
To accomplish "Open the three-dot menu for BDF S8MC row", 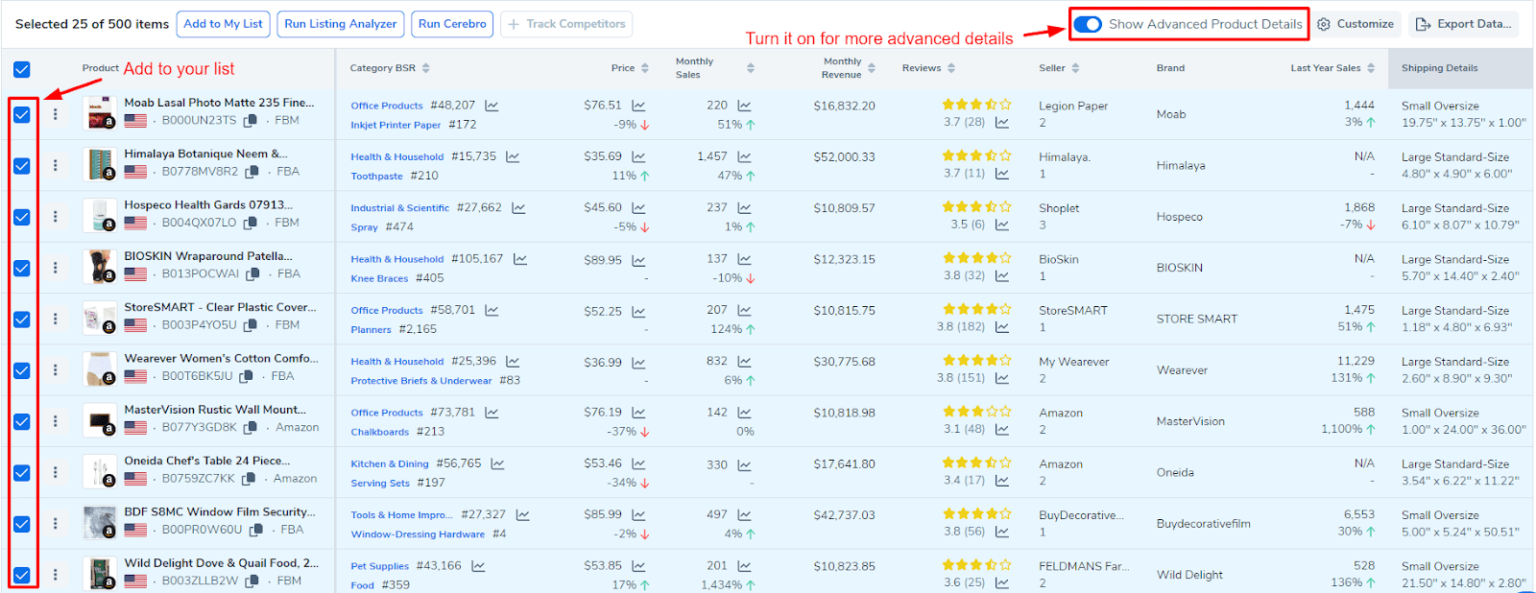I will coord(56,523).
